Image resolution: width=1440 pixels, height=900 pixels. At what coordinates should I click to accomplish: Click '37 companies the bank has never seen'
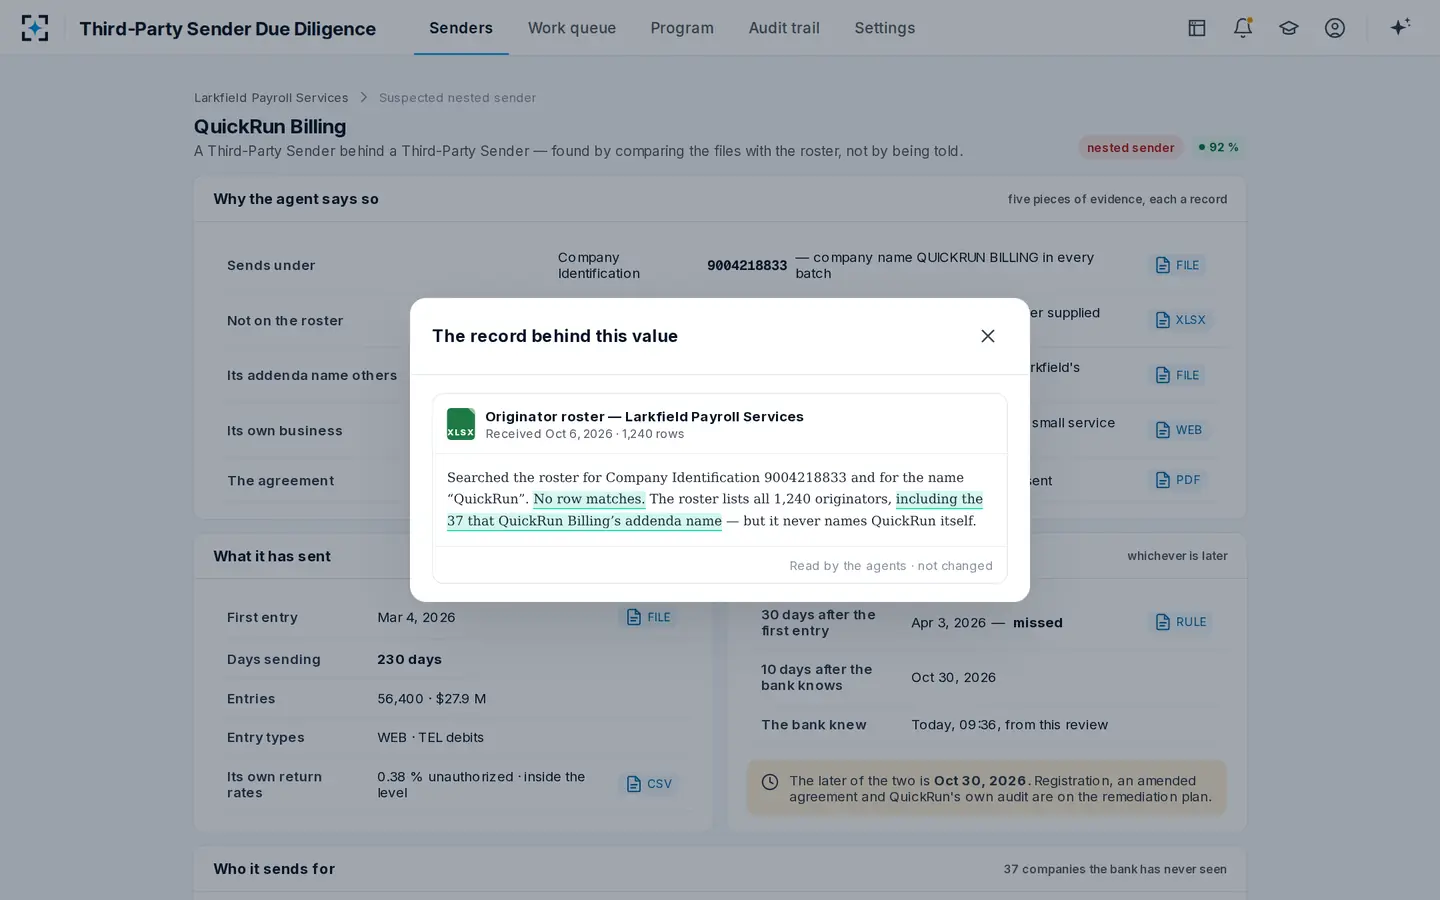click(x=1115, y=869)
